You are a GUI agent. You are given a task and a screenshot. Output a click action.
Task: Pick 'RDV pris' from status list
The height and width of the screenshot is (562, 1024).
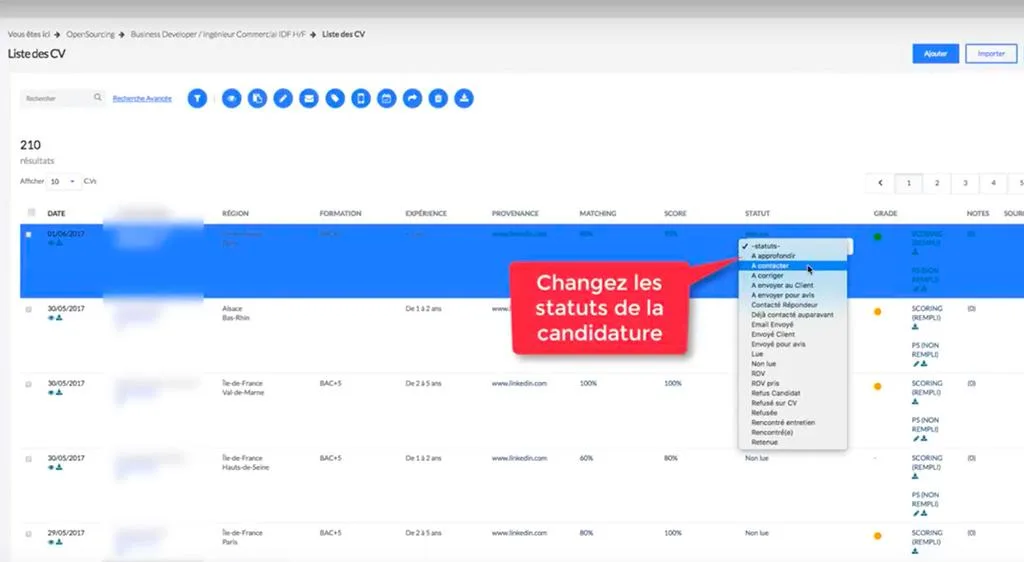793,383
